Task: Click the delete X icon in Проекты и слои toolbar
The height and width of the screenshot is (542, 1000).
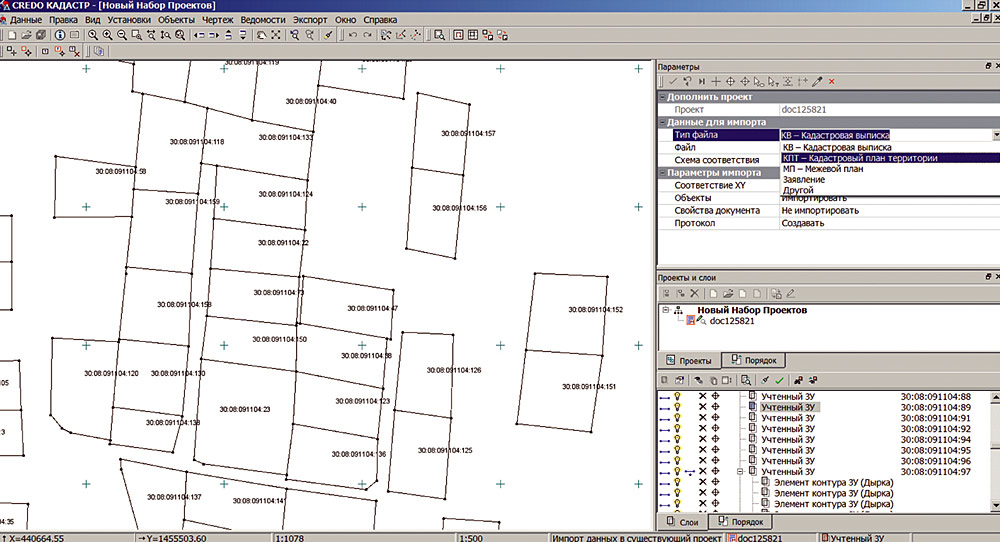Action: click(x=695, y=293)
